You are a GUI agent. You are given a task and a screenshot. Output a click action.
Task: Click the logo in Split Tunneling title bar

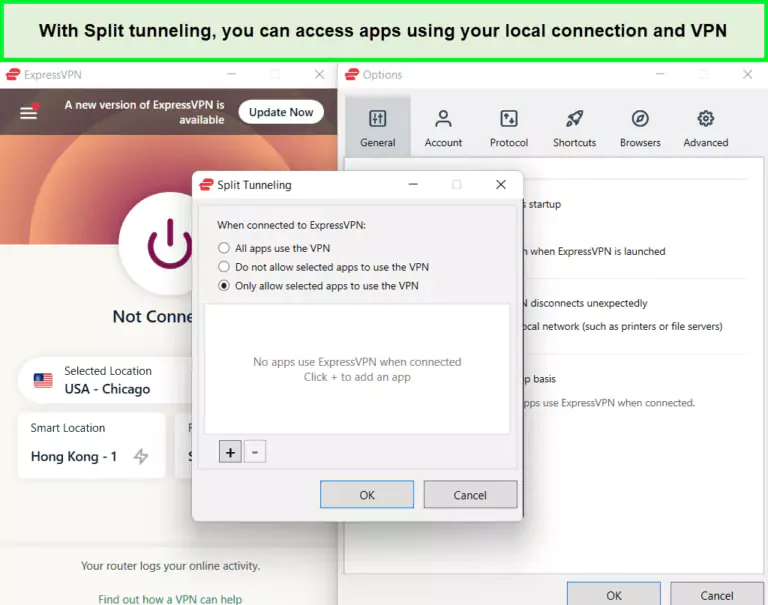tap(206, 185)
